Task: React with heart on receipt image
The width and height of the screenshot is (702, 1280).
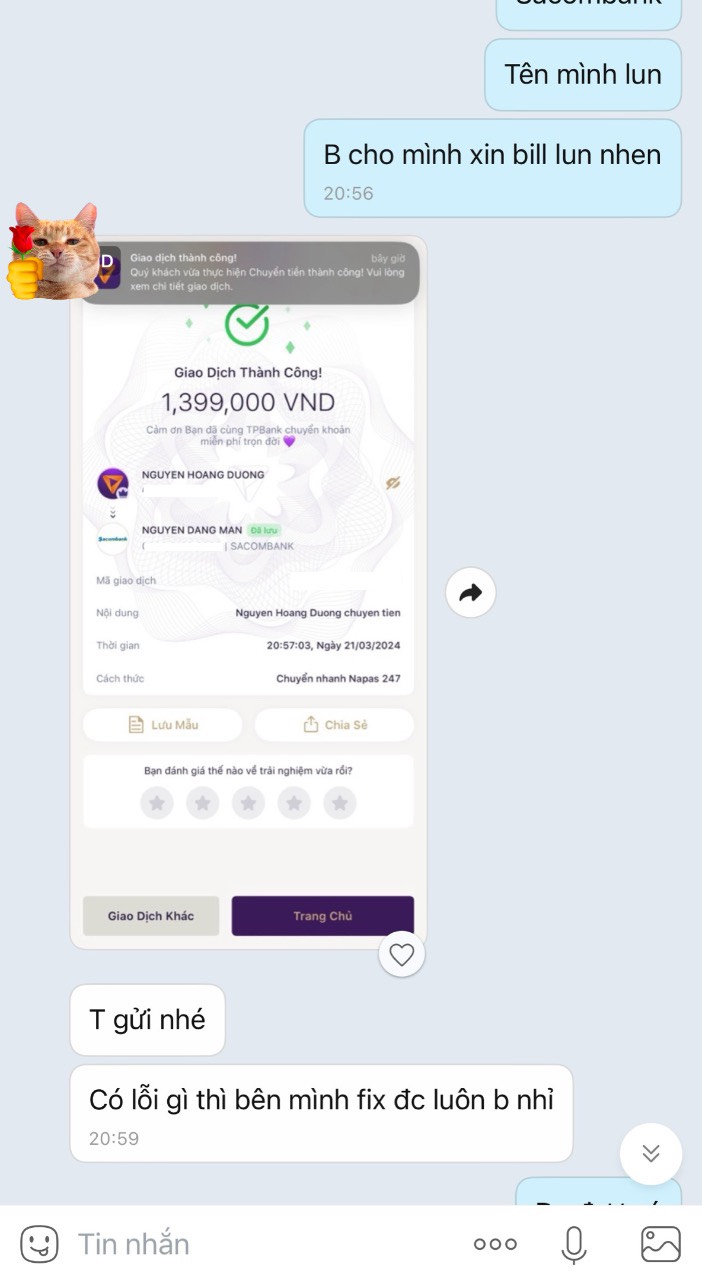Action: click(401, 955)
